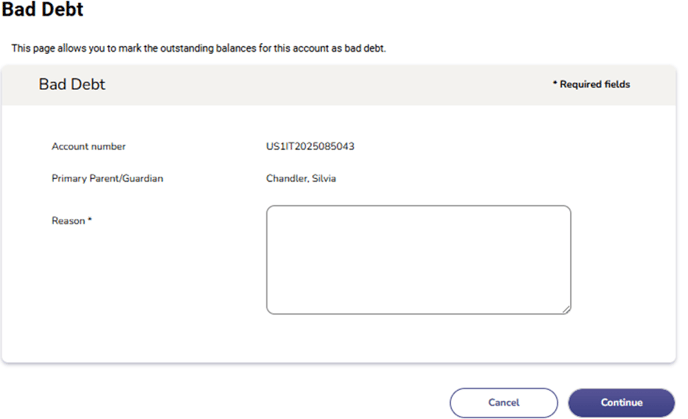688x419 pixels.
Task: Focus the Reason text area
Action: click(x=418, y=260)
